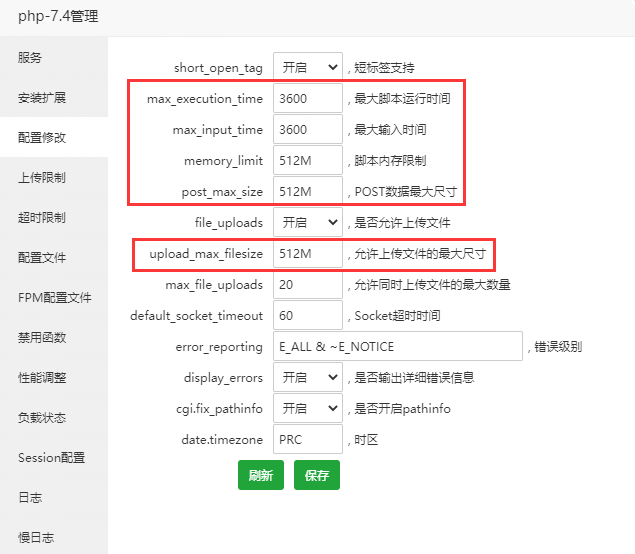The height and width of the screenshot is (554, 635).
Task: Edit the error_reporting text field
Action: click(398, 346)
